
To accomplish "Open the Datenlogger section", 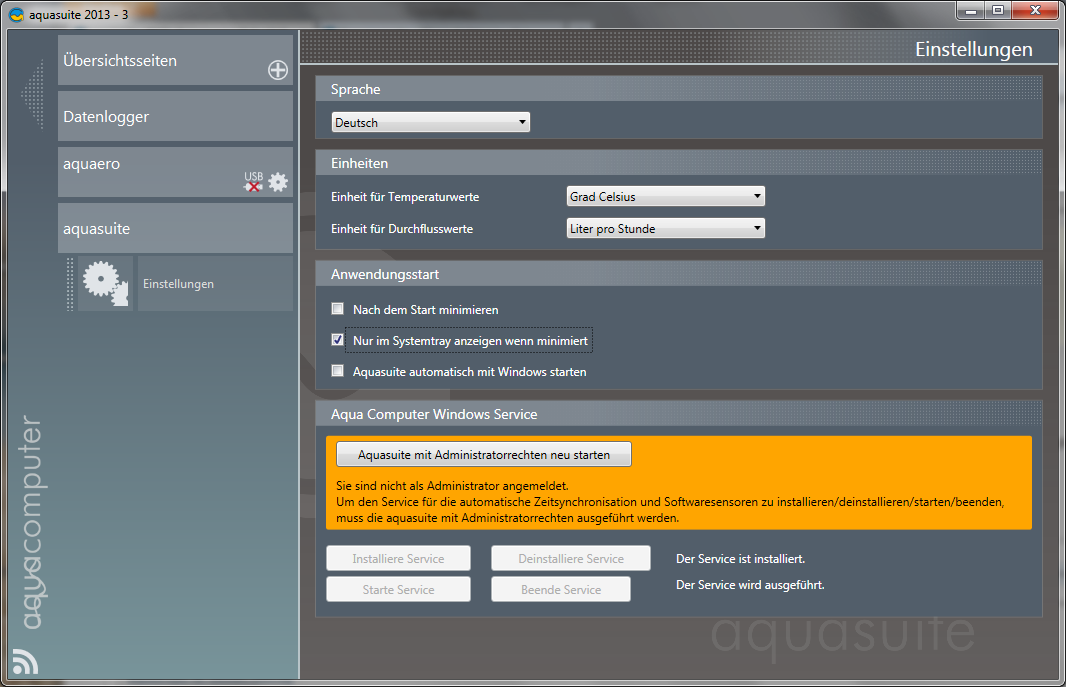I will coord(175,117).
